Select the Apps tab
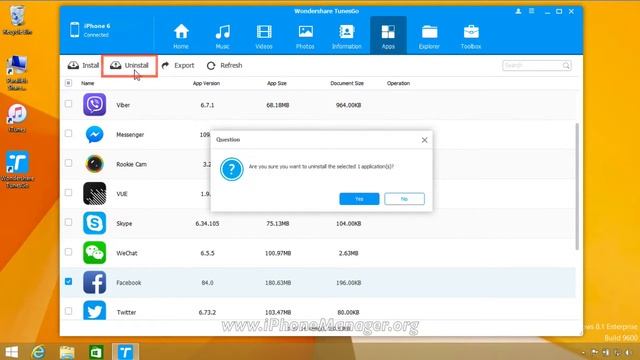 point(388,36)
